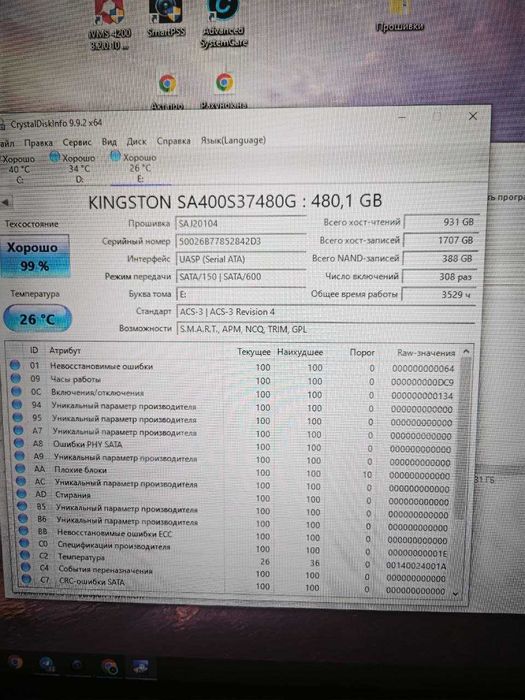Open left Chrome shortcut 'Акт про'
The width and height of the screenshot is (525, 700).
167,92
